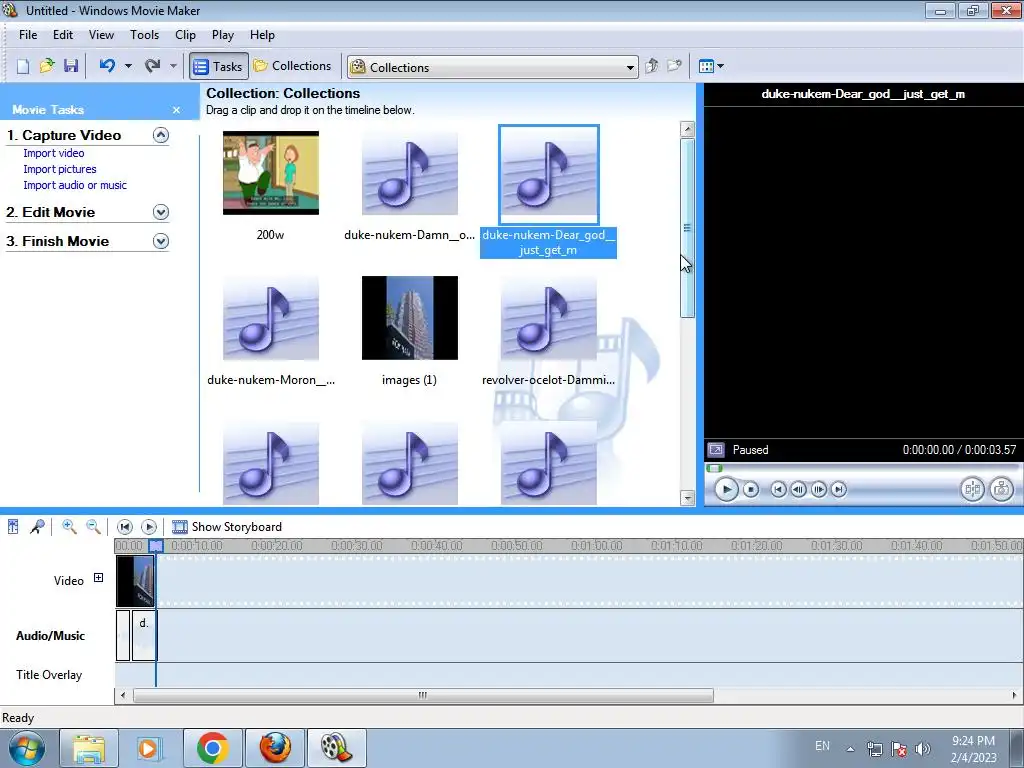Screen dimensions: 1024x768
Task: Open the Clip menu
Action: pos(185,35)
